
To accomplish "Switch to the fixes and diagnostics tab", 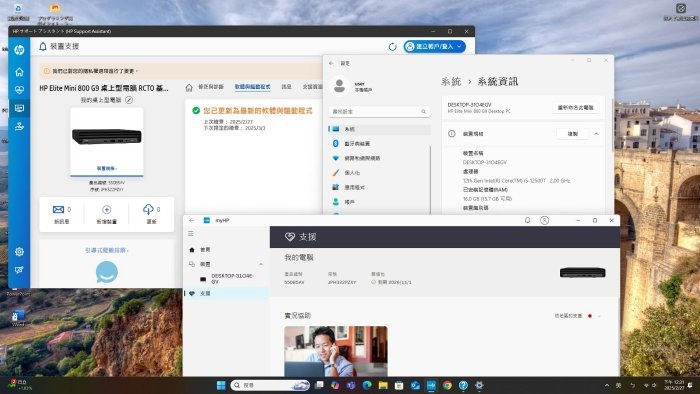I will (211, 87).
